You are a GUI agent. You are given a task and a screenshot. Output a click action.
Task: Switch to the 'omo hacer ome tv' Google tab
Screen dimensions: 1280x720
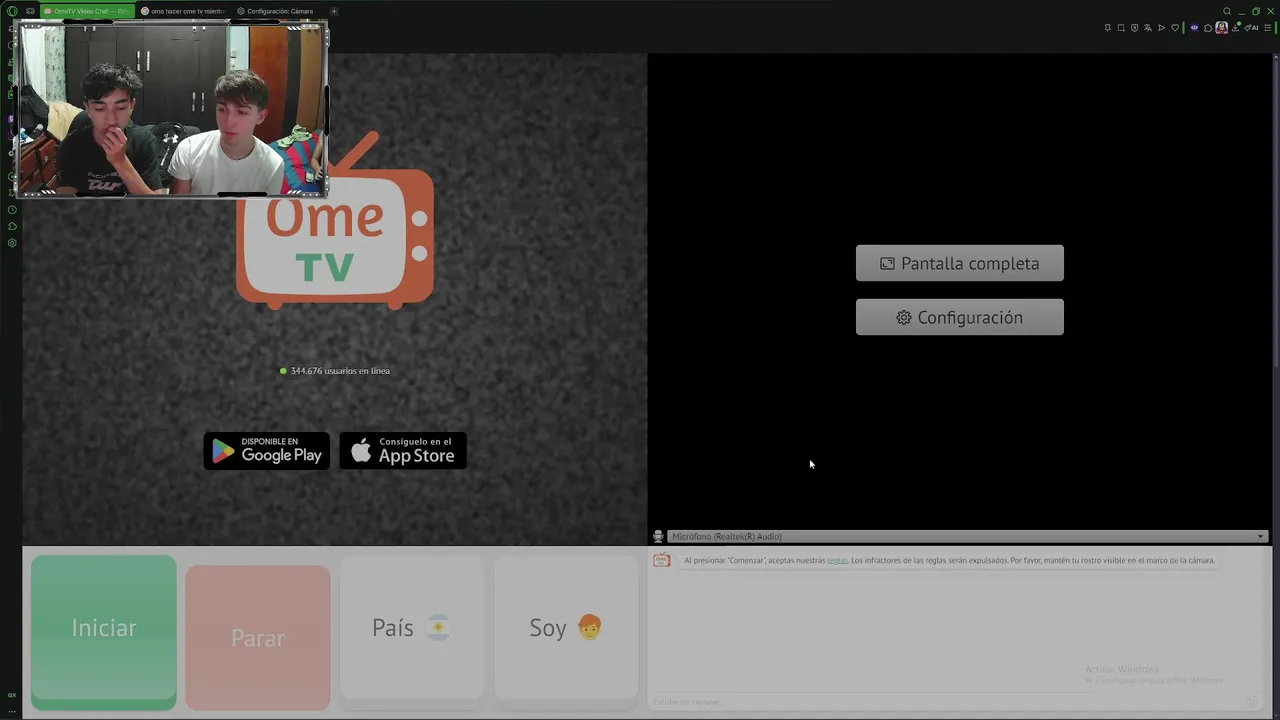[183, 11]
